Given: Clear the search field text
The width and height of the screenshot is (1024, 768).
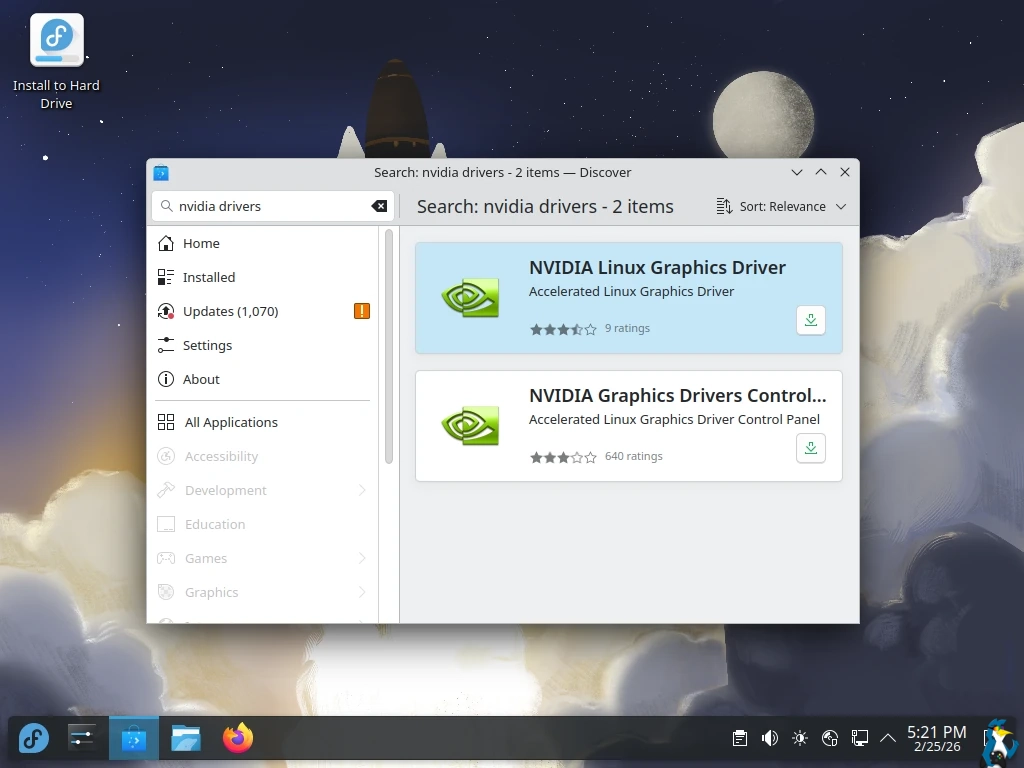Looking at the screenshot, I should (379, 206).
